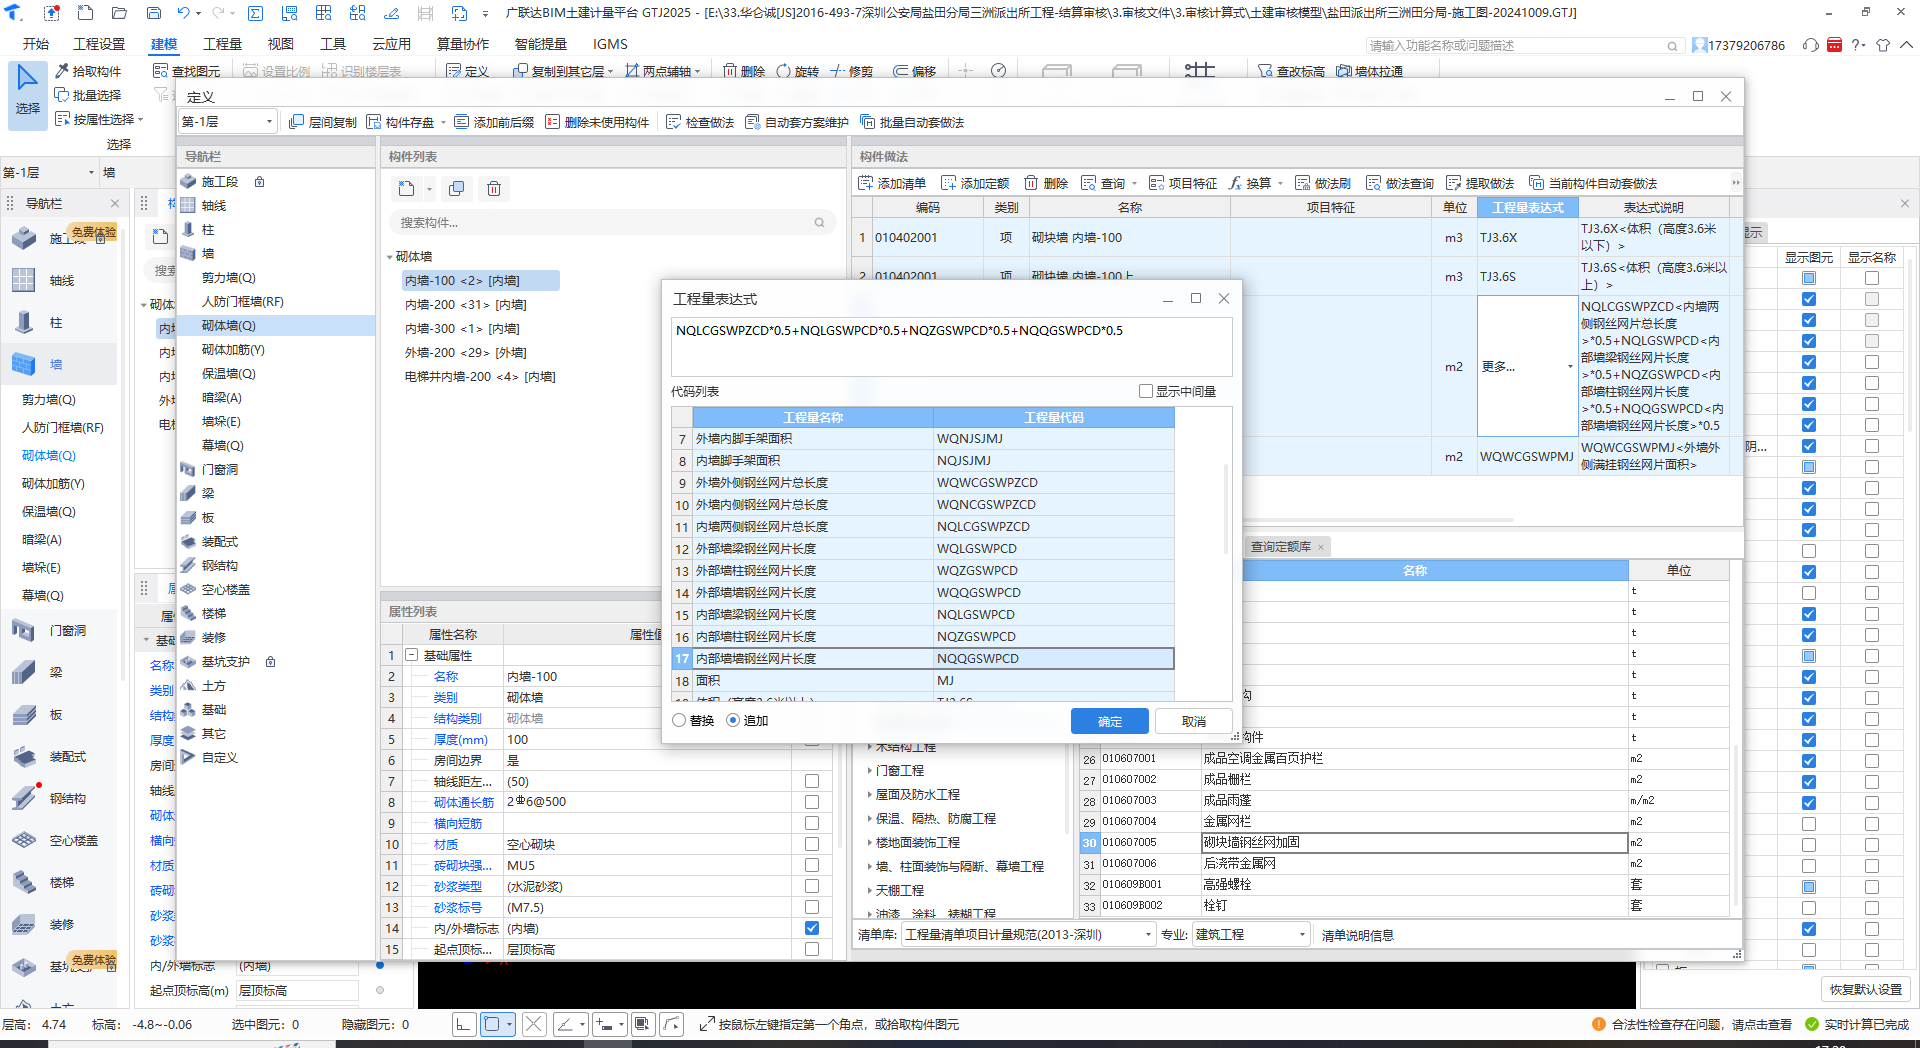
Task: Click the 提取做法 icon
Action: (x=1480, y=183)
